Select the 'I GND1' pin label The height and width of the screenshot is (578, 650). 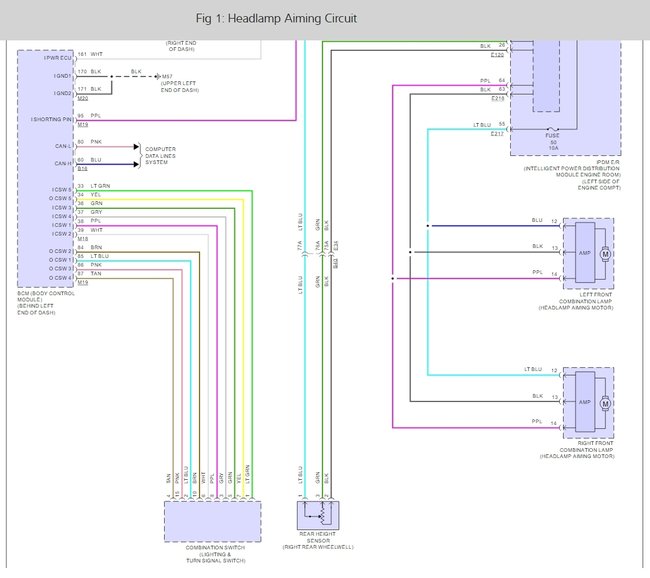point(62,76)
